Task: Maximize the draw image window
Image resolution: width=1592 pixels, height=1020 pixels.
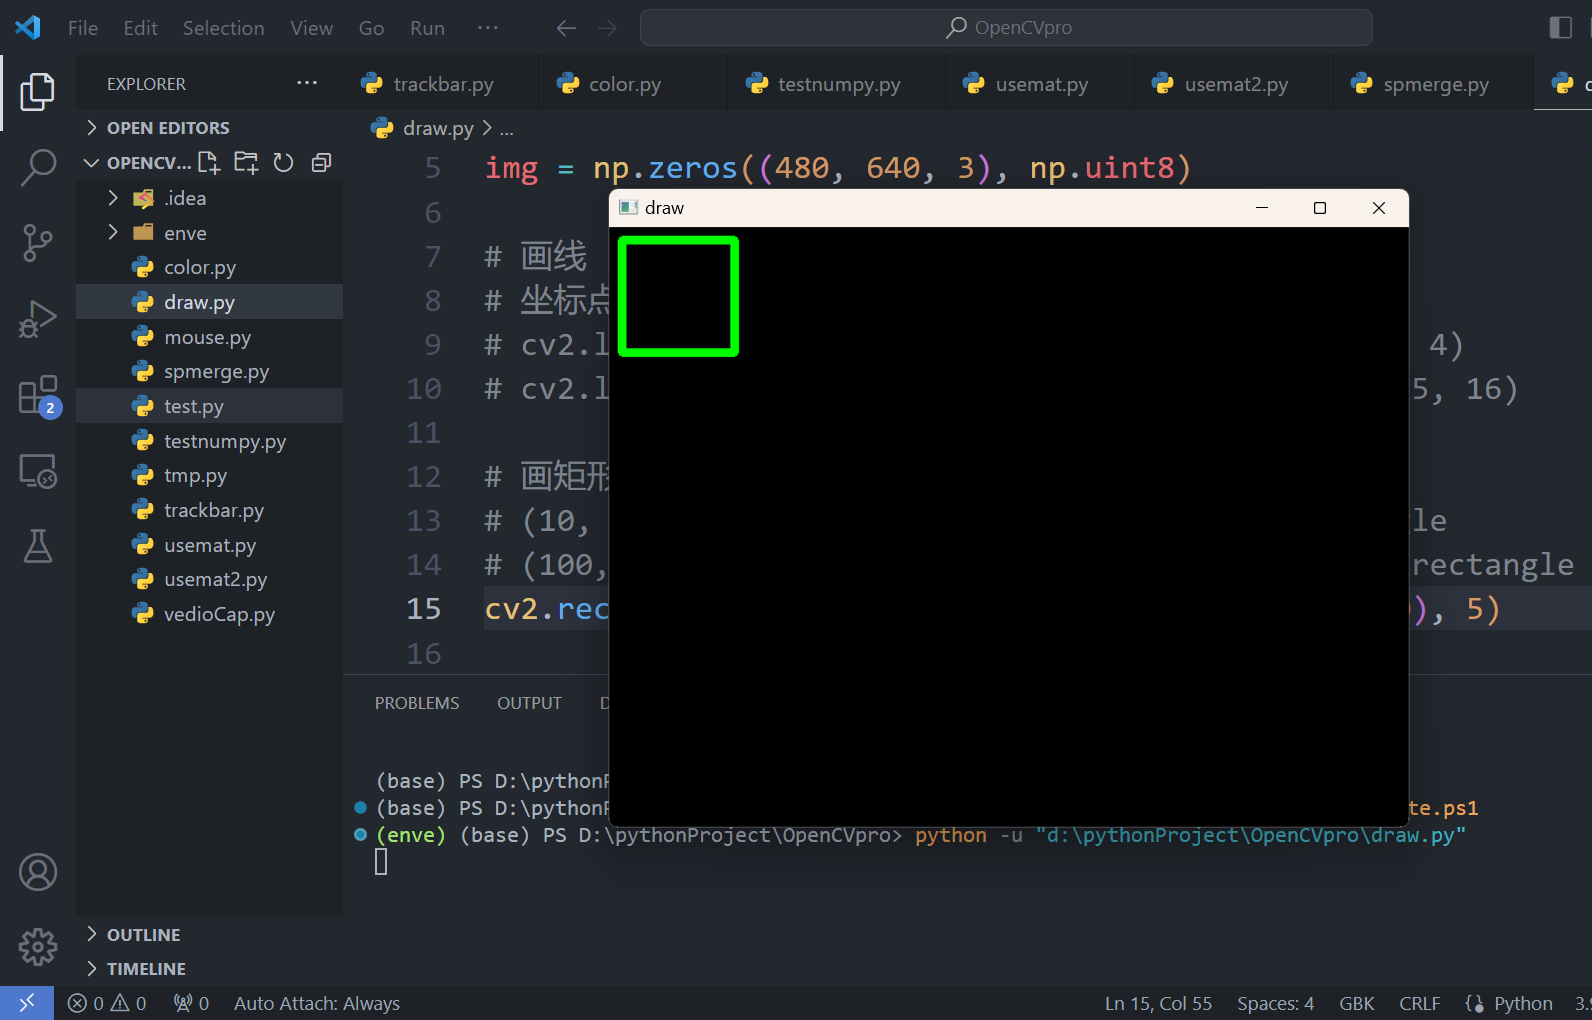Action: coord(1320,208)
